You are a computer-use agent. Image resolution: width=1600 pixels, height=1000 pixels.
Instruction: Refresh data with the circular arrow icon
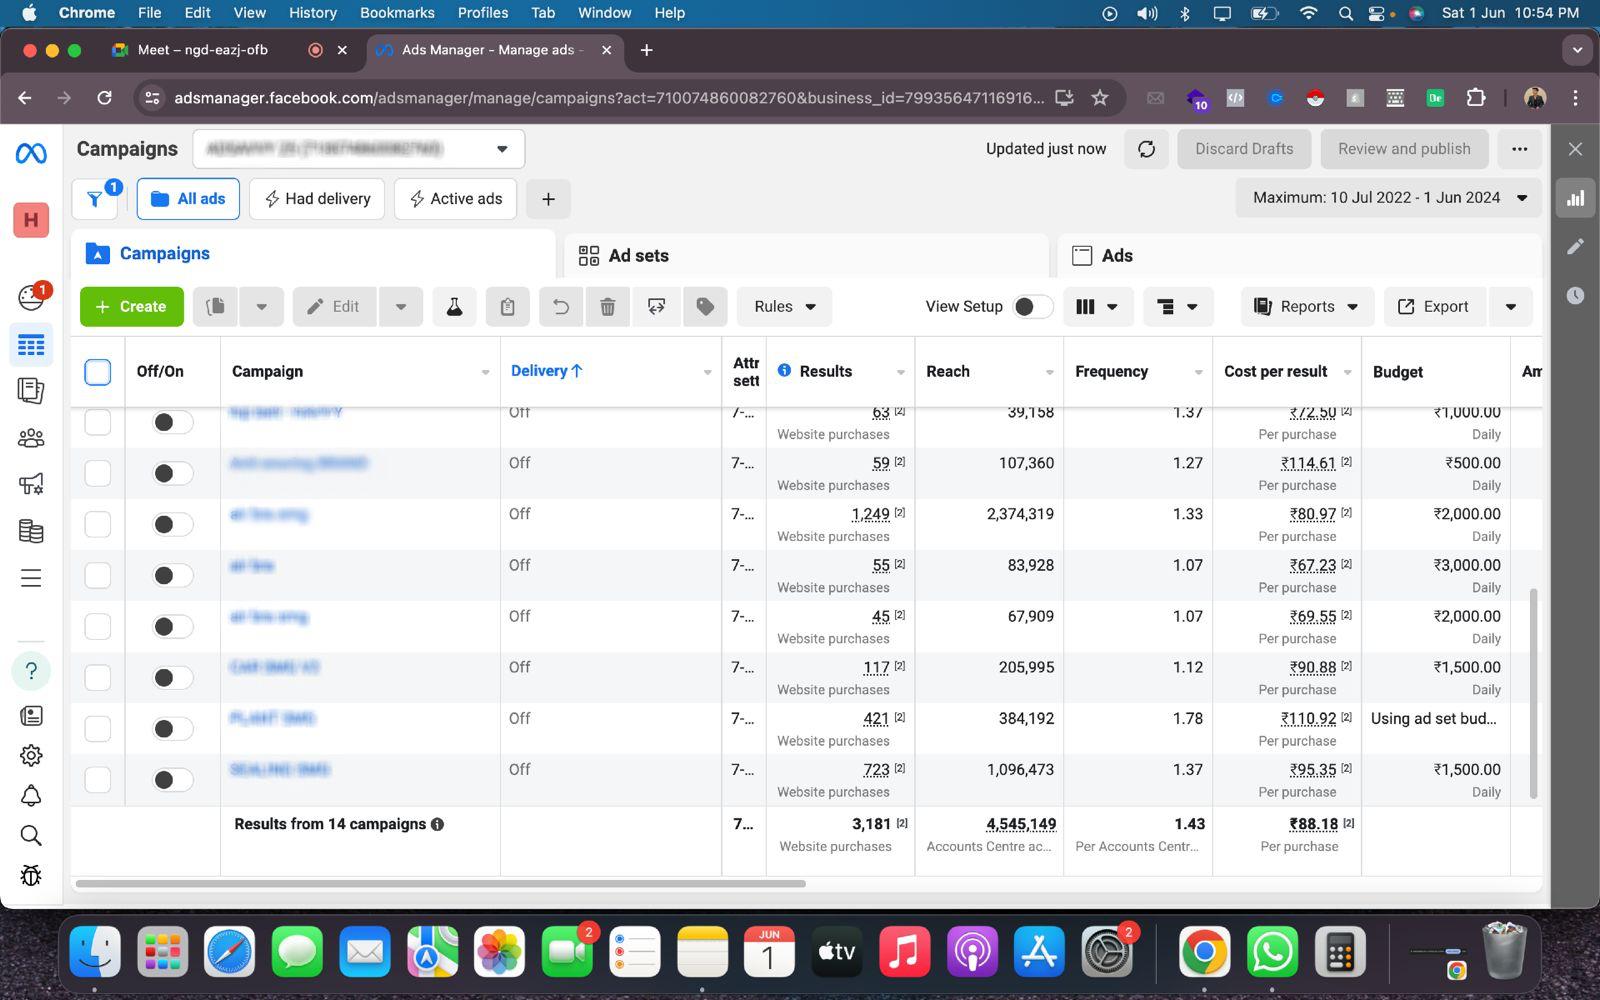[1146, 149]
